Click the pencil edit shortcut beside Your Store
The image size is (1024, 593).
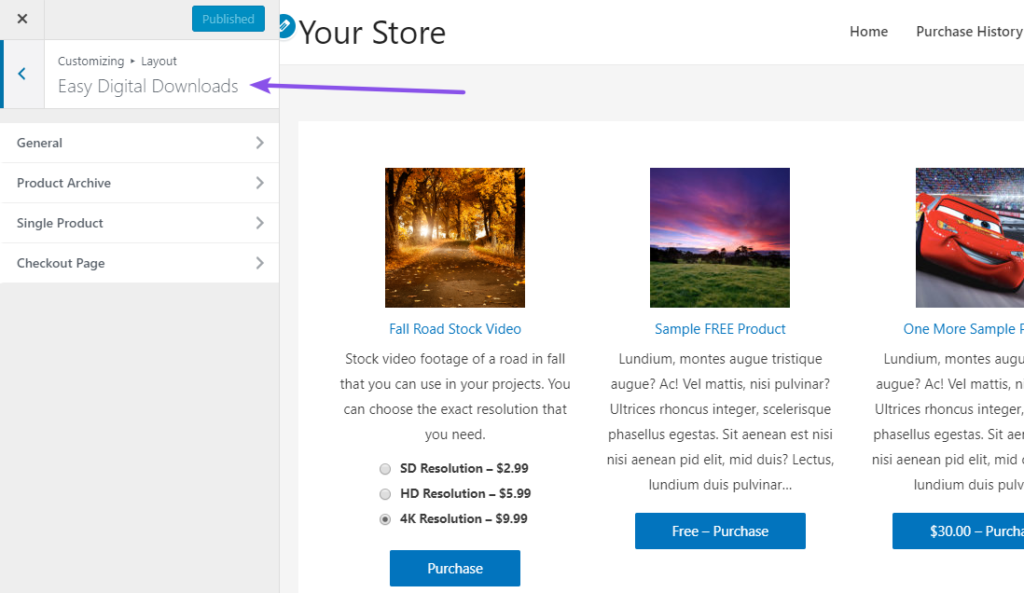(x=285, y=27)
